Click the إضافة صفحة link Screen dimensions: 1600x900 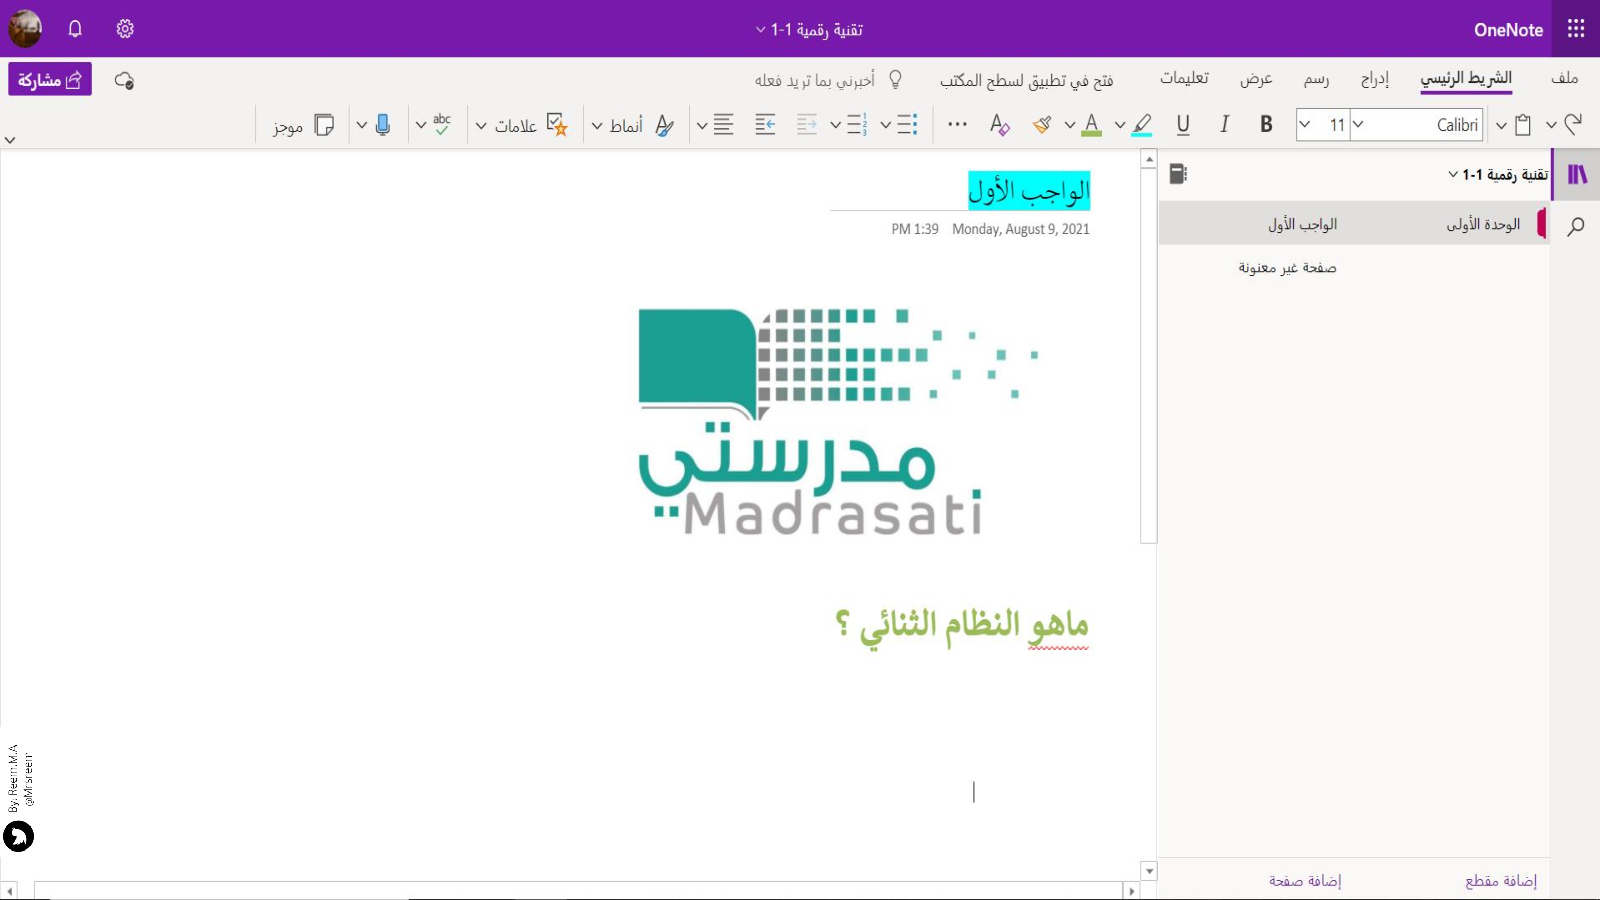(x=1305, y=880)
